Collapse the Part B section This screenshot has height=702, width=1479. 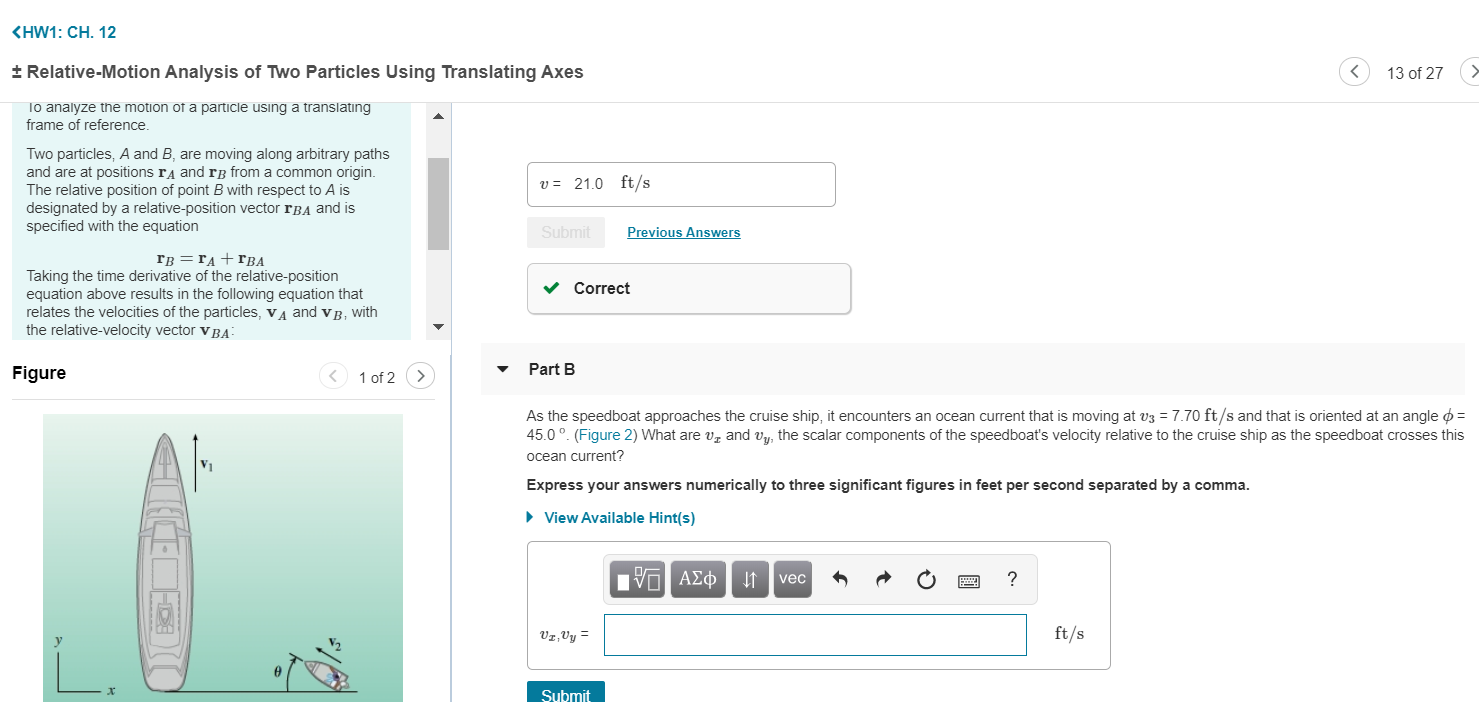(x=503, y=368)
